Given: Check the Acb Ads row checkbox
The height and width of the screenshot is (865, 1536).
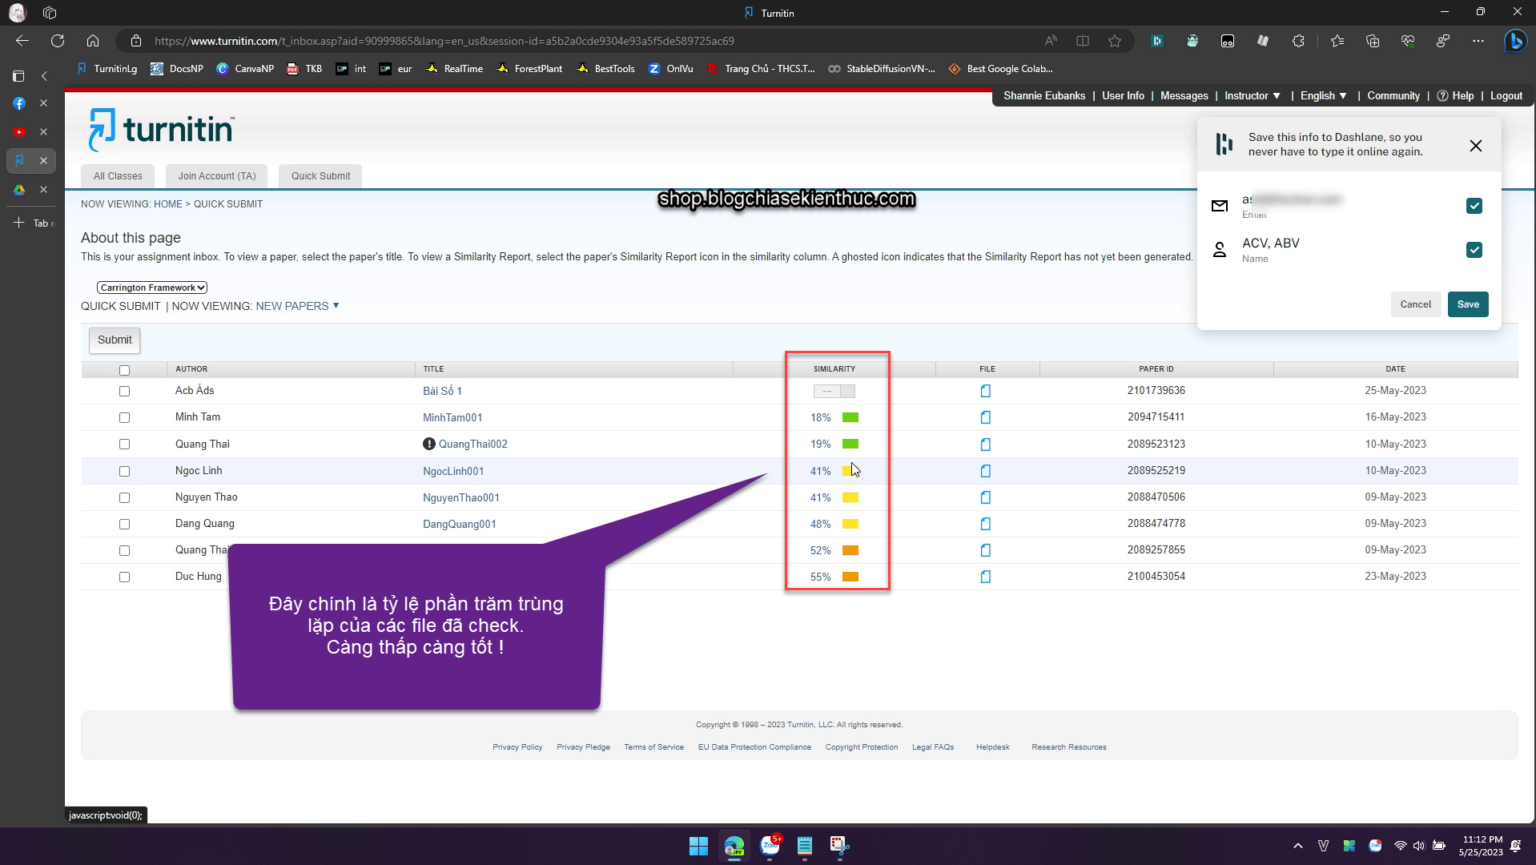Looking at the screenshot, I should coord(124,391).
